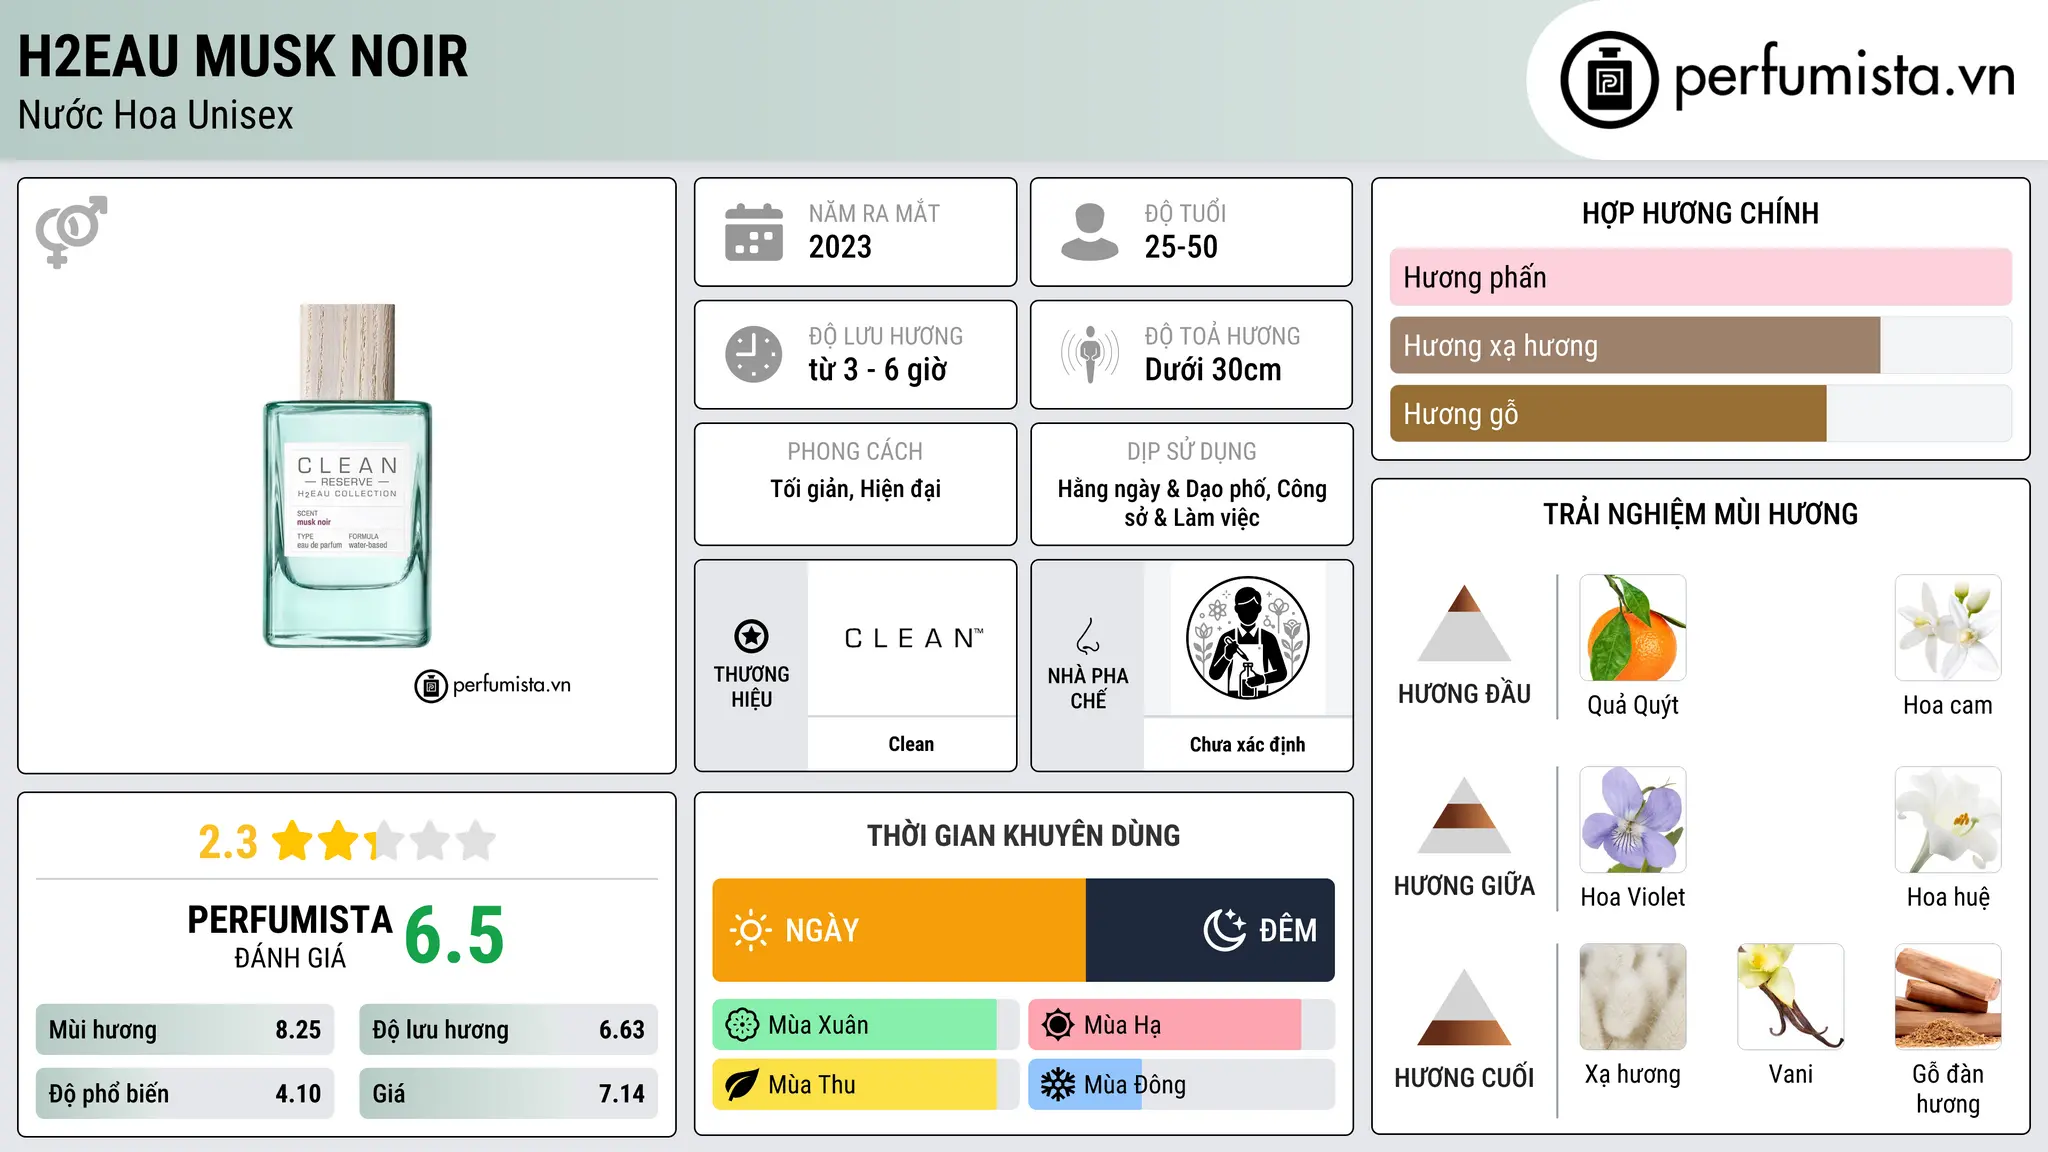Click the top-note pyramid icon above Hương đầu
This screenshot has width=2048, height=1152.
pos(1464,623)
